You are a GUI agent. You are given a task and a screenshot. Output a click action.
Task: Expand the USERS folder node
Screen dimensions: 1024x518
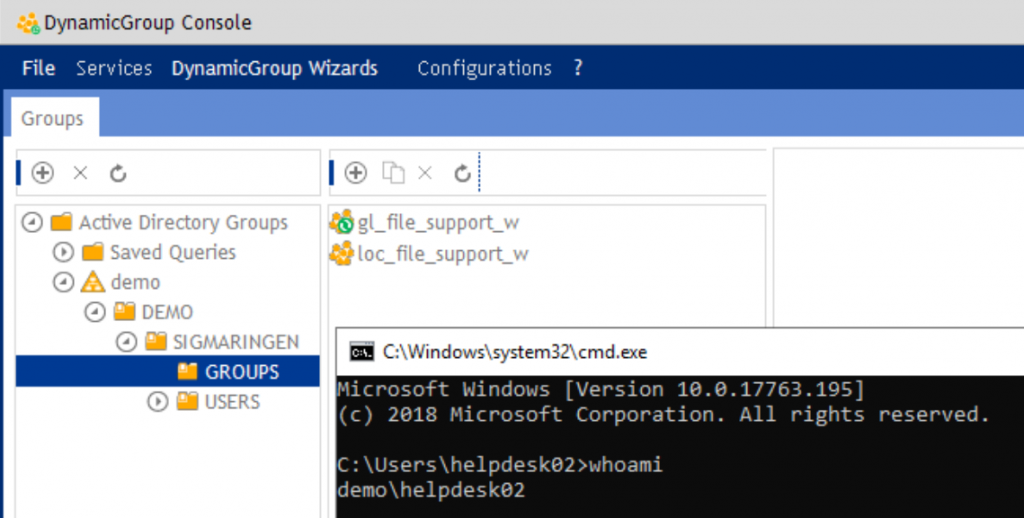pos(157,402)
